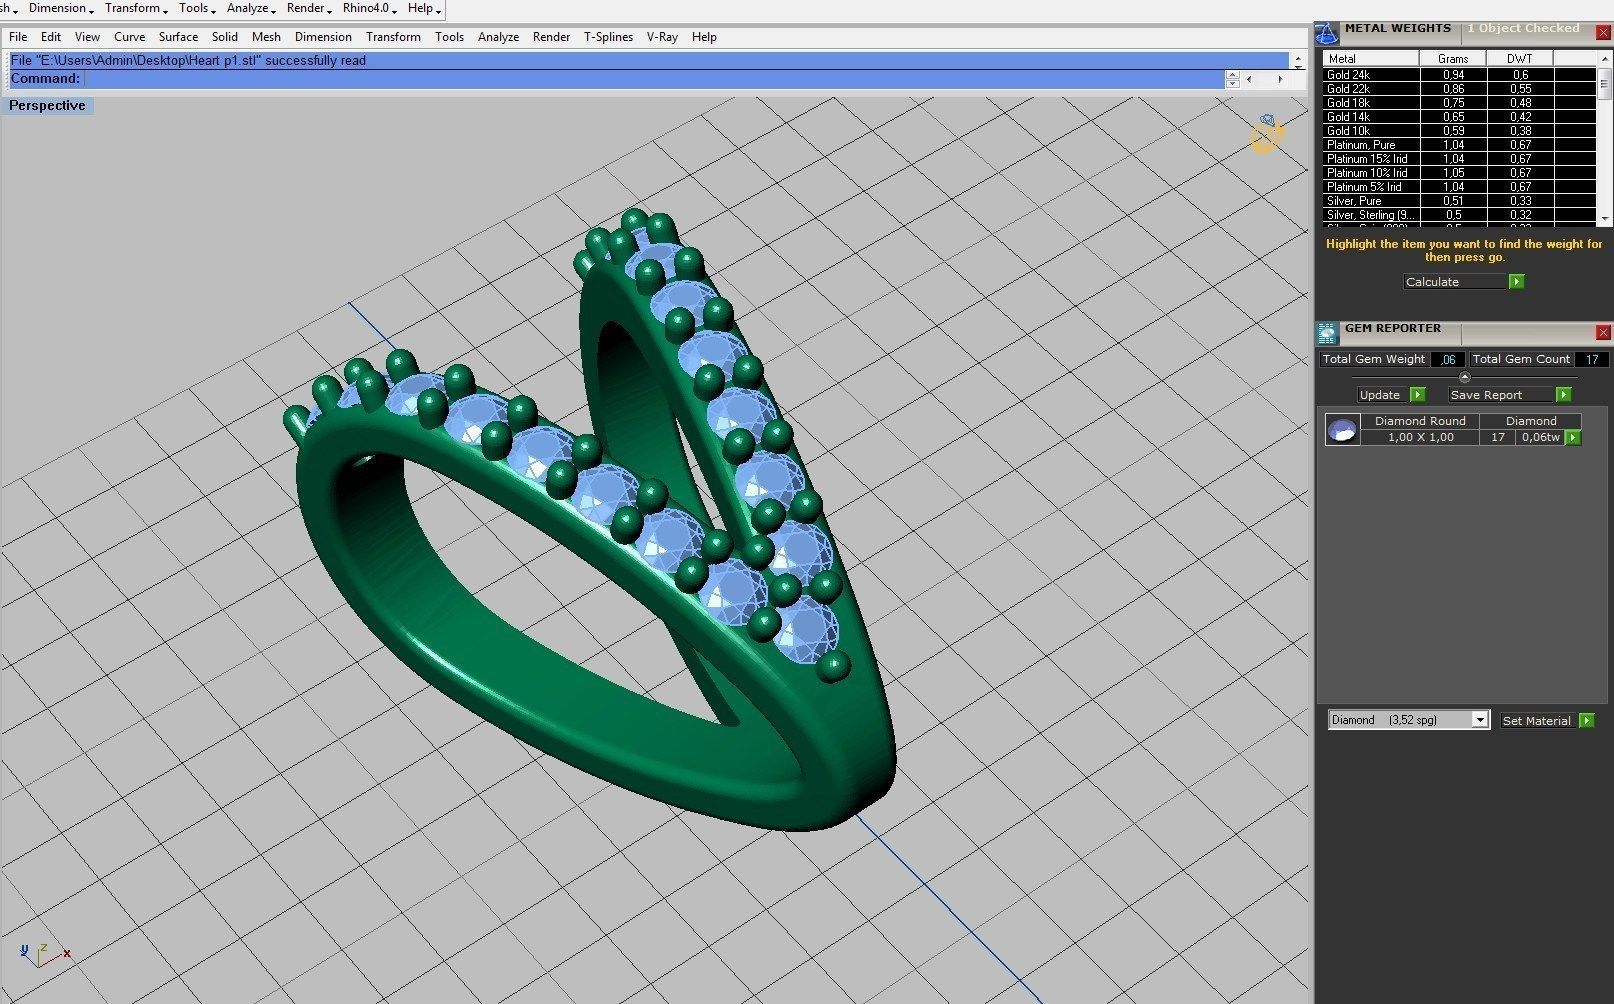Image resolution: width=1614 pixels, height=1004 pixels.
Task: Click command history scrollbar arrows
Action: point(1298,60)
